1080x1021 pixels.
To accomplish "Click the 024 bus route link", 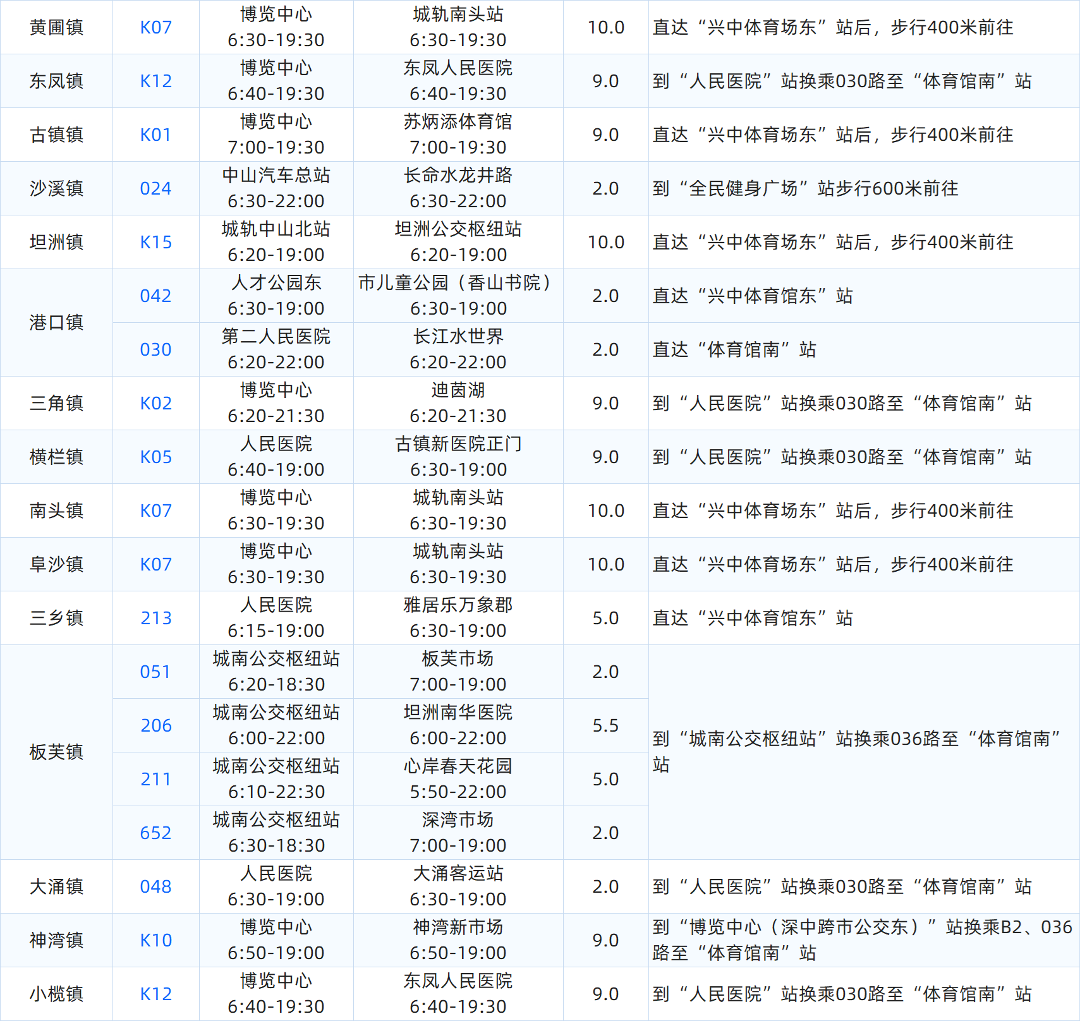I will [156, 189].
